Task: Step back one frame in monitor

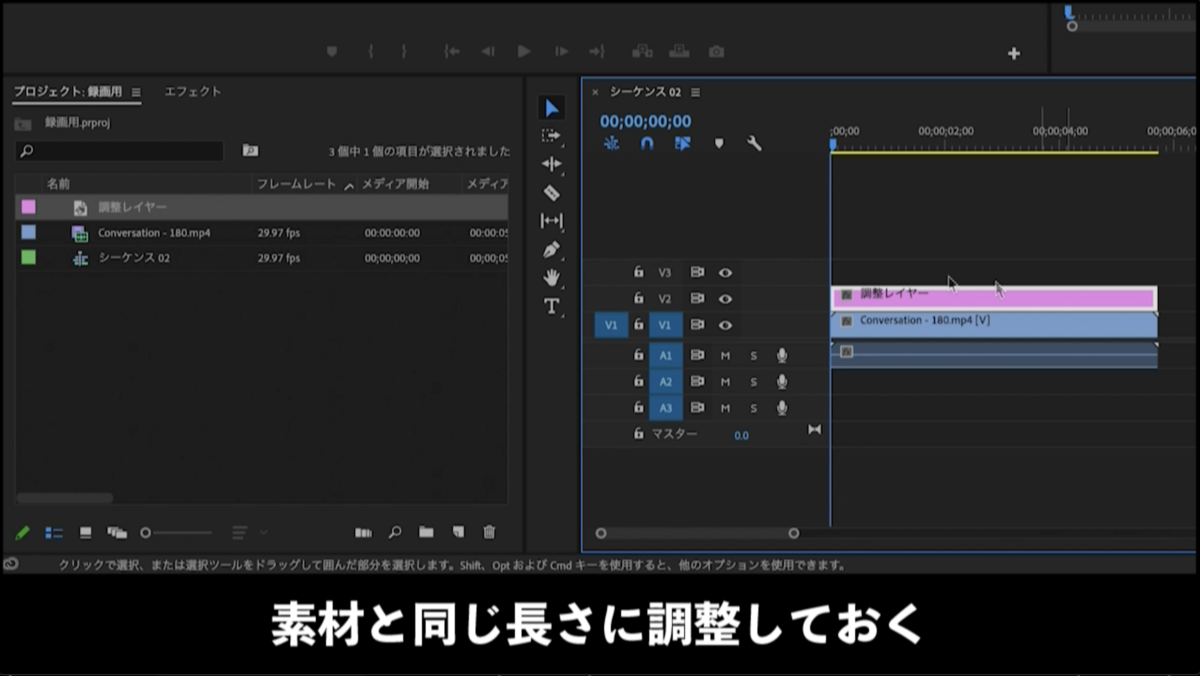Action: [487, 52]
